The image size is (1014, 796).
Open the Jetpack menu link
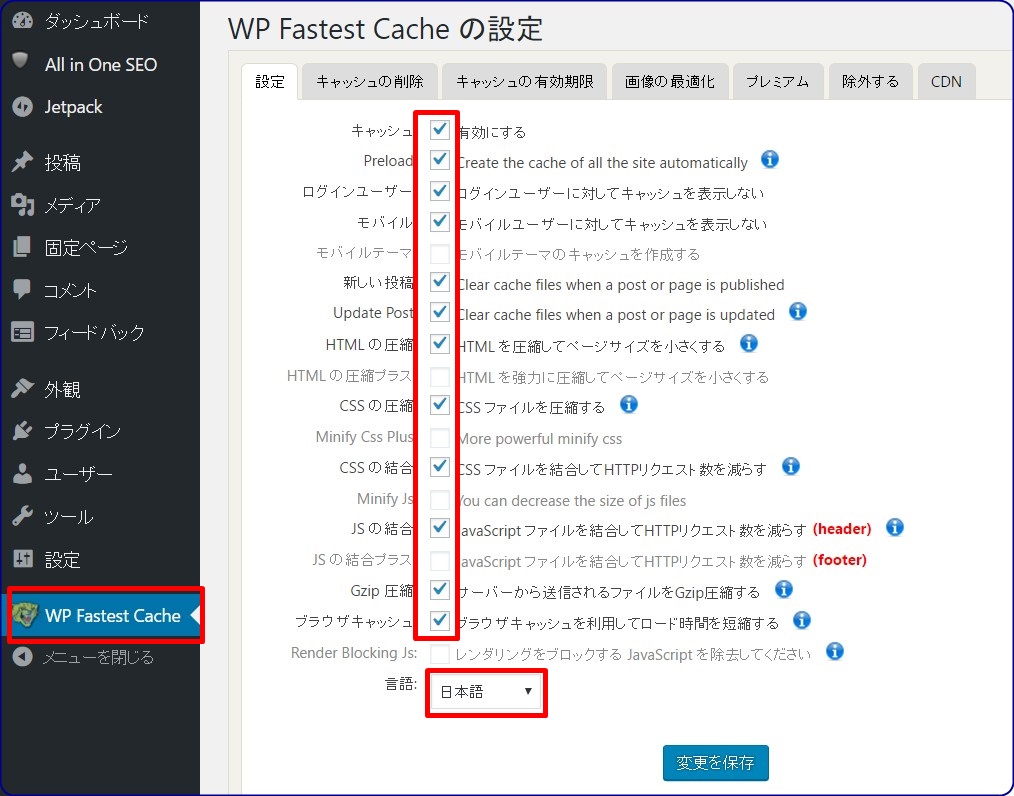point(73,107)
